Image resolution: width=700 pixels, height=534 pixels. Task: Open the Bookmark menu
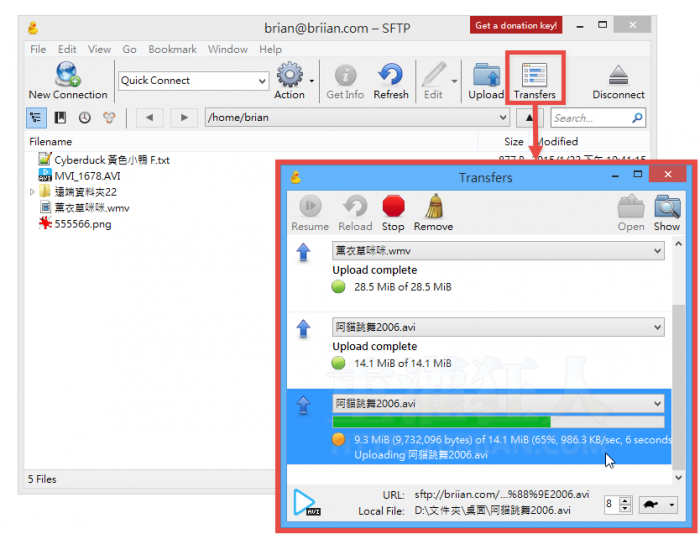point(172,49)
